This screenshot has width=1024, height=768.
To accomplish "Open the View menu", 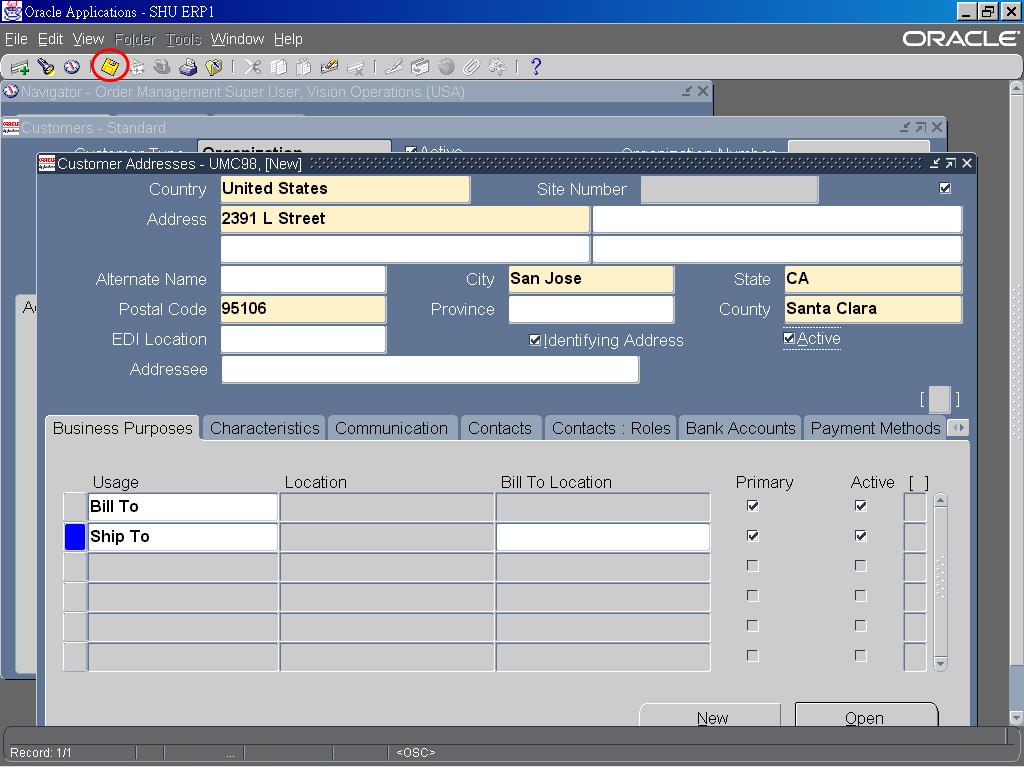I will (88, 39).
